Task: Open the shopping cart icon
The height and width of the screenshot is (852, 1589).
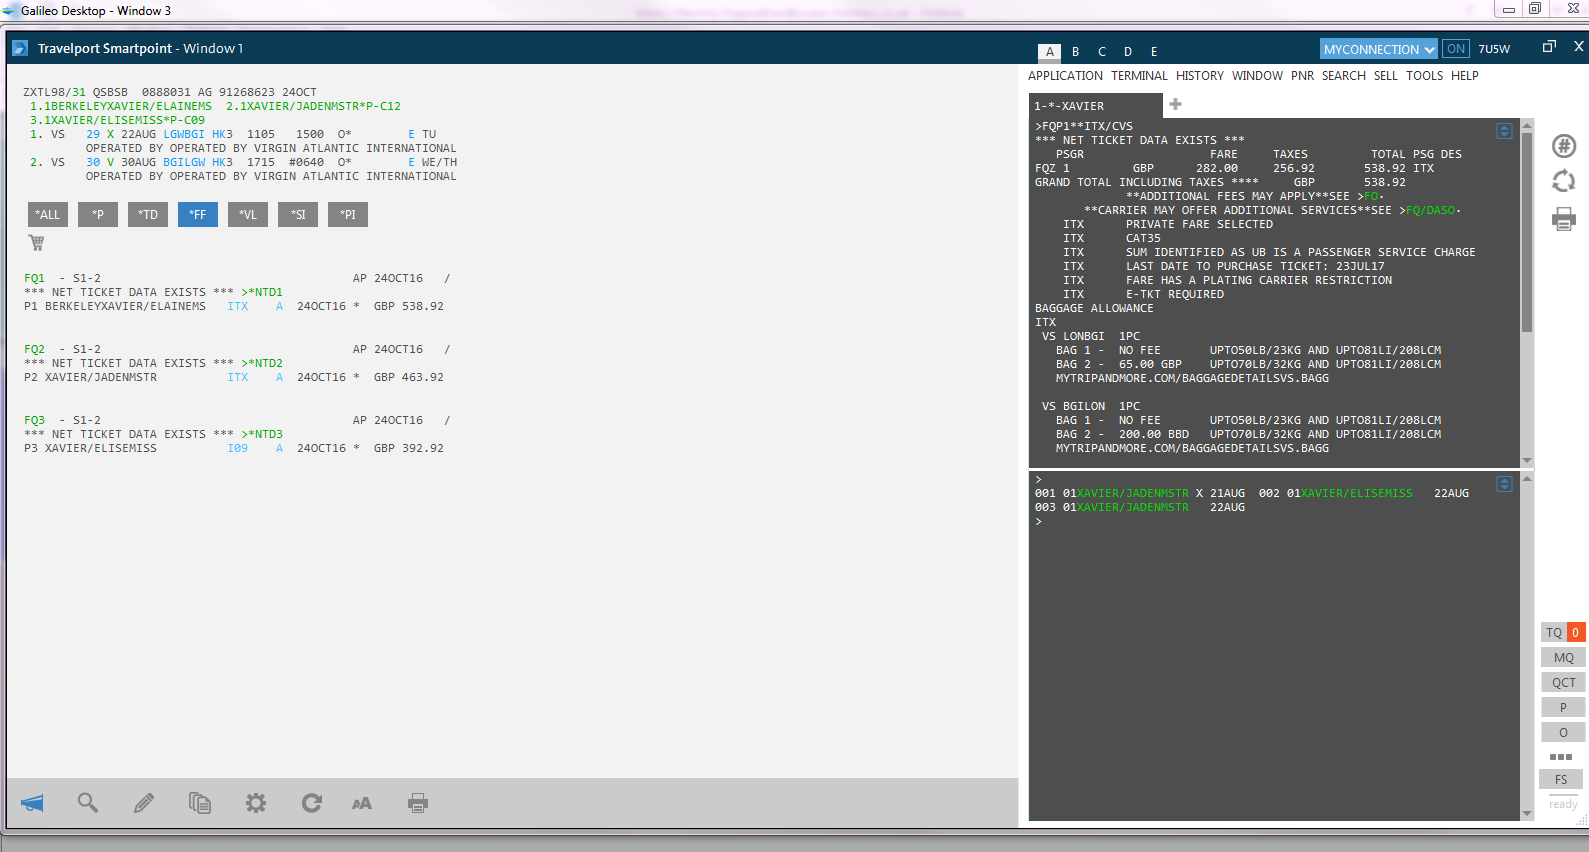Action: click(37, 242)
